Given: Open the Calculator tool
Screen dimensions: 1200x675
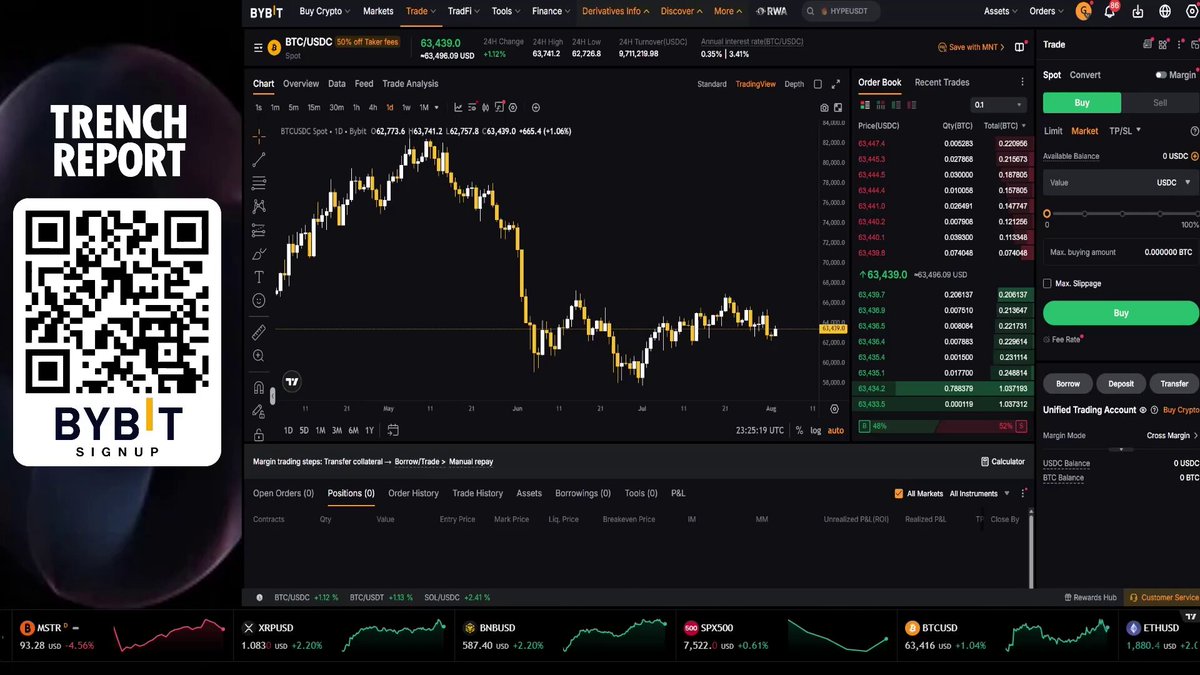Looking at the screenshot, I should (x=1003, y=462).
